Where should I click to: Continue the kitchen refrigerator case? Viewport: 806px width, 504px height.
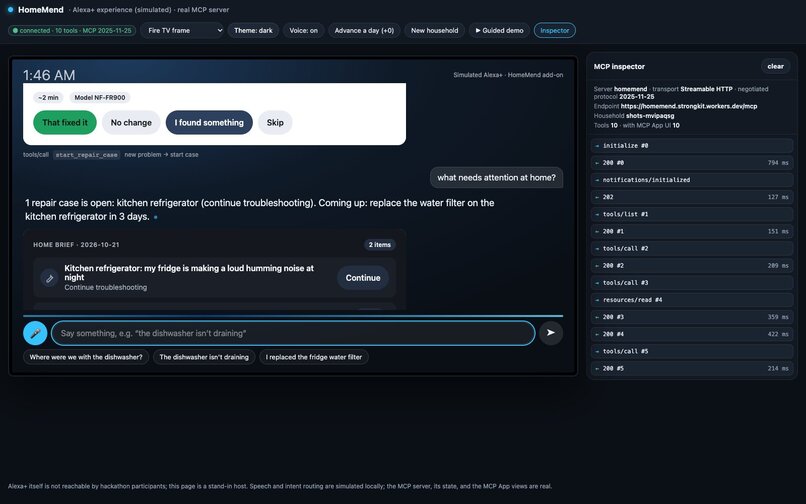tap(363, 278)
